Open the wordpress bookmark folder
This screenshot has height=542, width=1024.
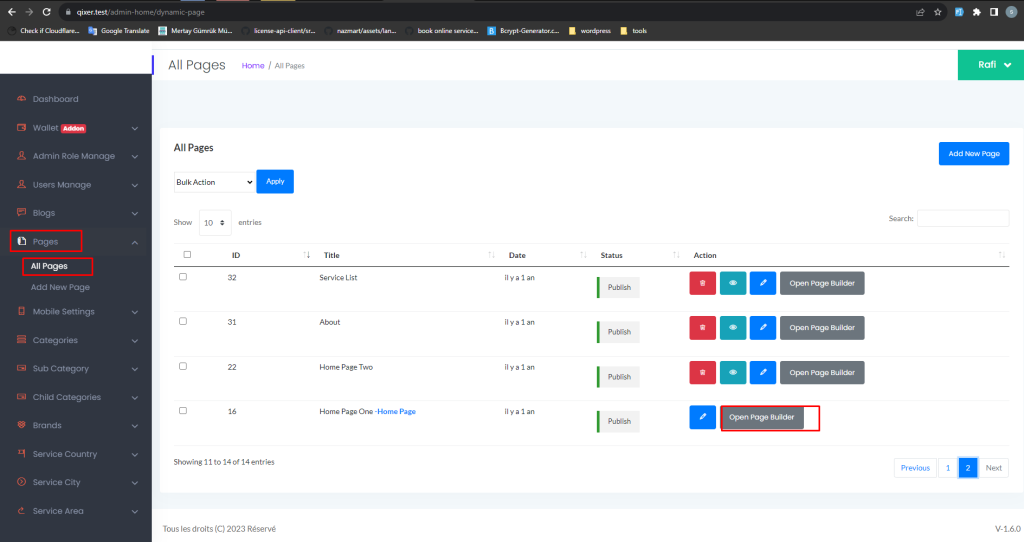click(590, 31)
